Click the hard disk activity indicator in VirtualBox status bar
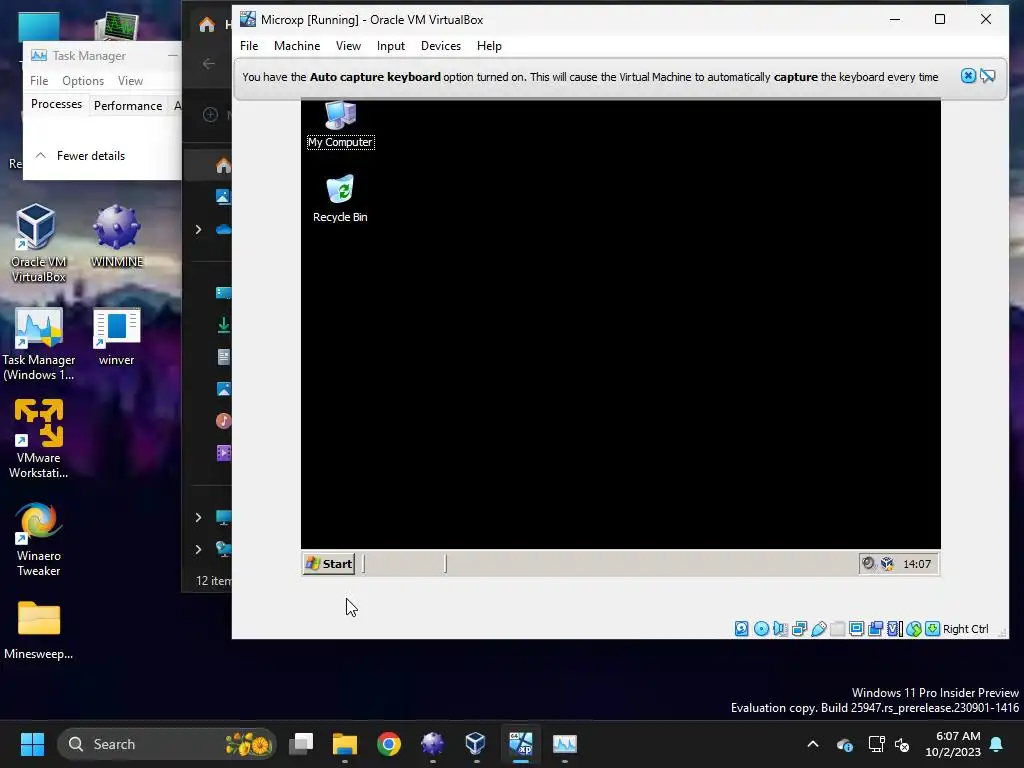The height and width of the screenshot is (768, 1024). pyautogui.click(x=741, y=629)
